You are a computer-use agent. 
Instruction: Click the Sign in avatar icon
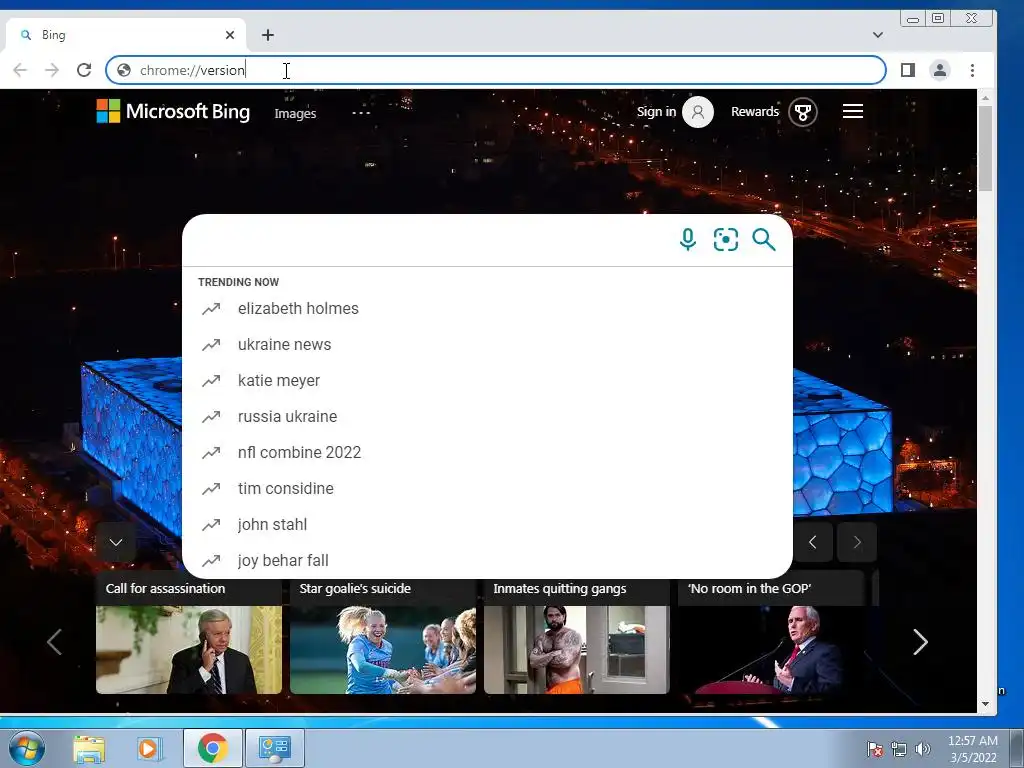tap(698, 112)
